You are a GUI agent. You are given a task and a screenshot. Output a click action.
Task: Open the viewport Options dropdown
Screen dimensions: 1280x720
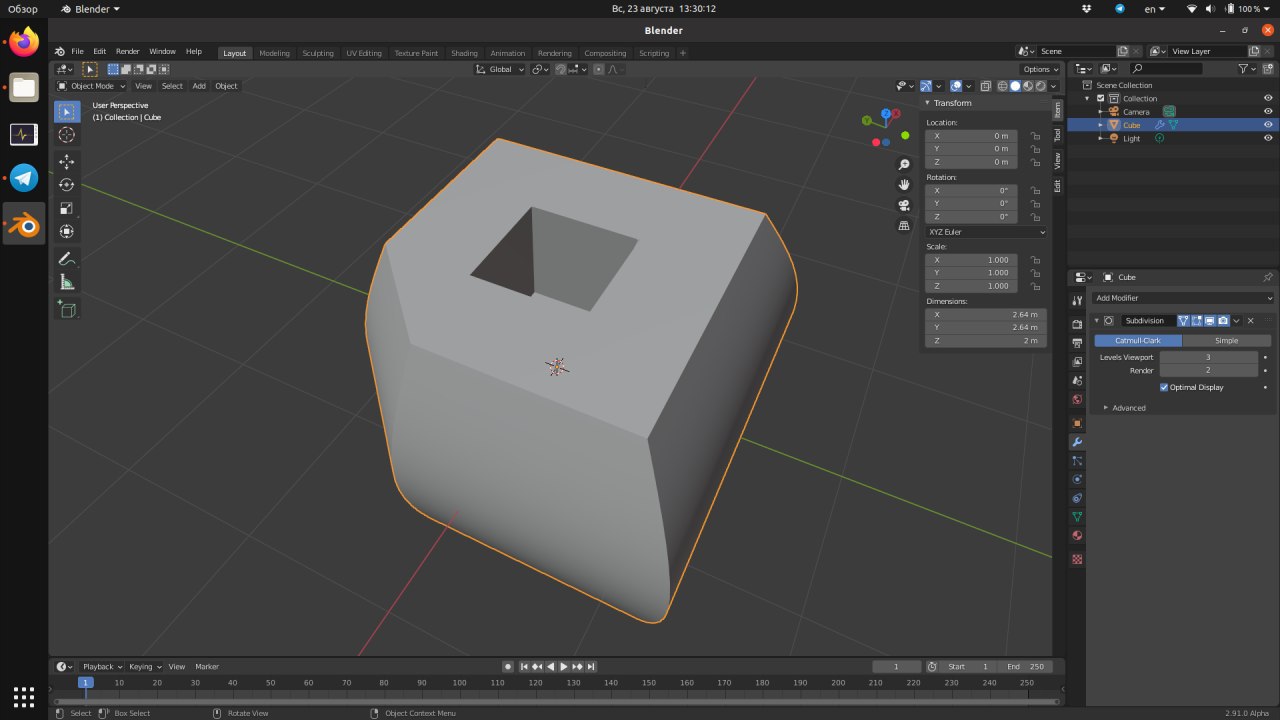(x=1040, y=69)
